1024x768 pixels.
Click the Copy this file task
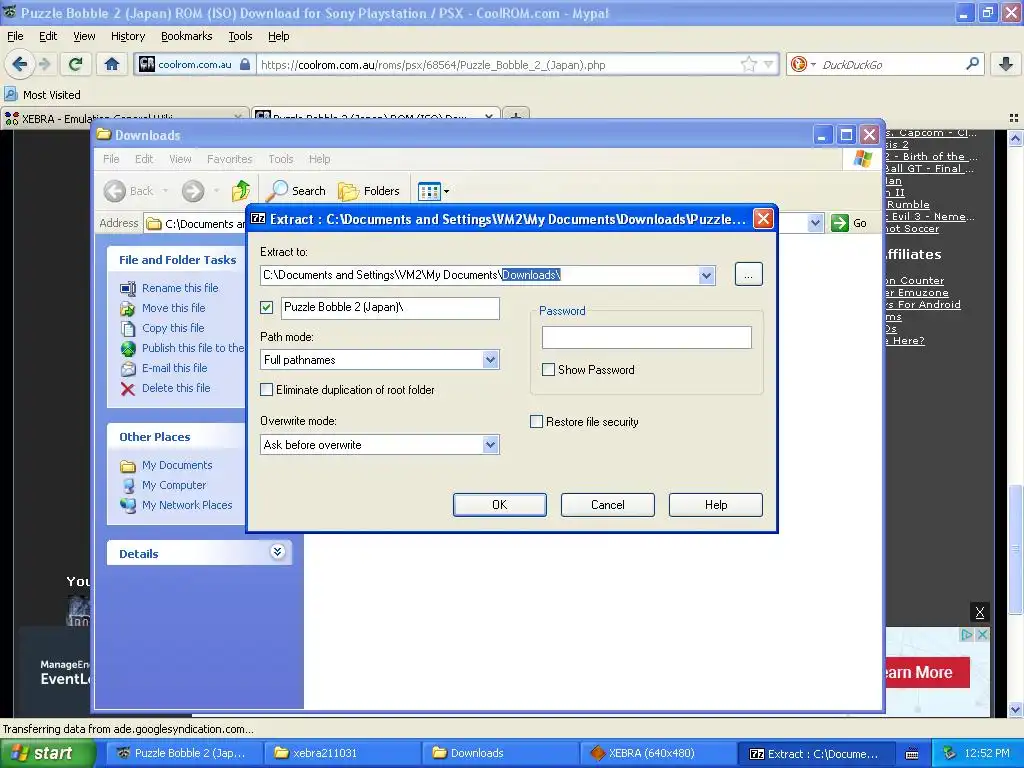173,328
